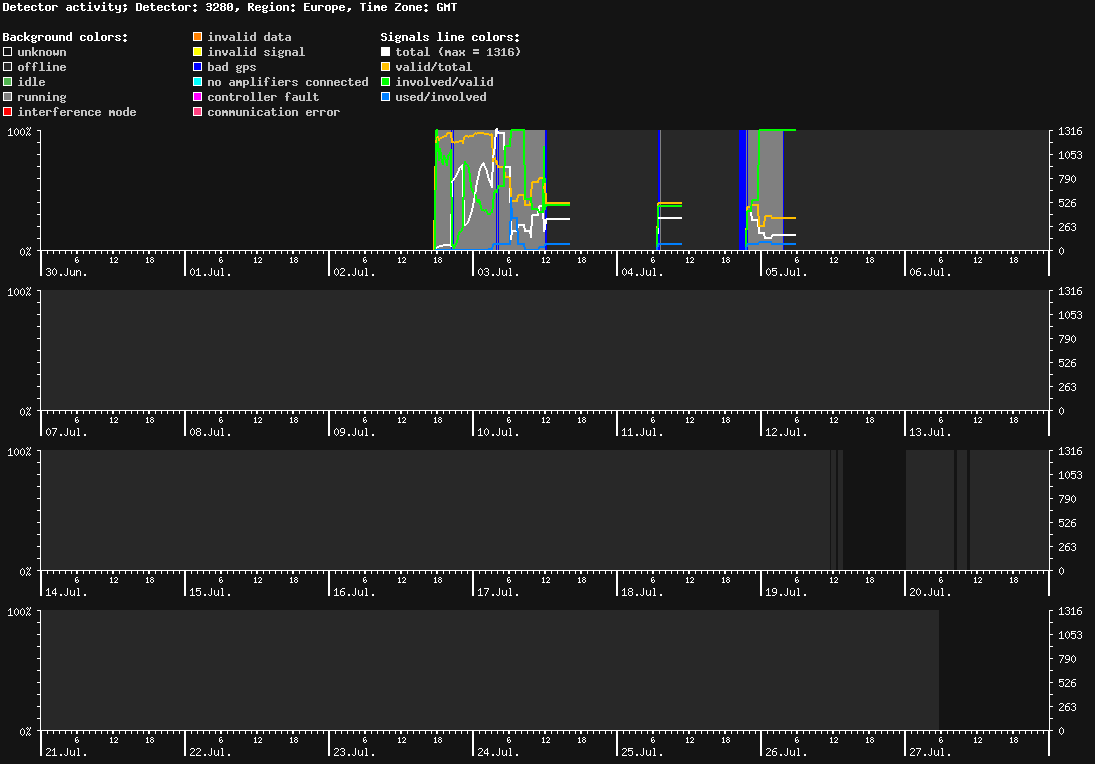Click the 'offline' background color swatch

pos(8,67)
